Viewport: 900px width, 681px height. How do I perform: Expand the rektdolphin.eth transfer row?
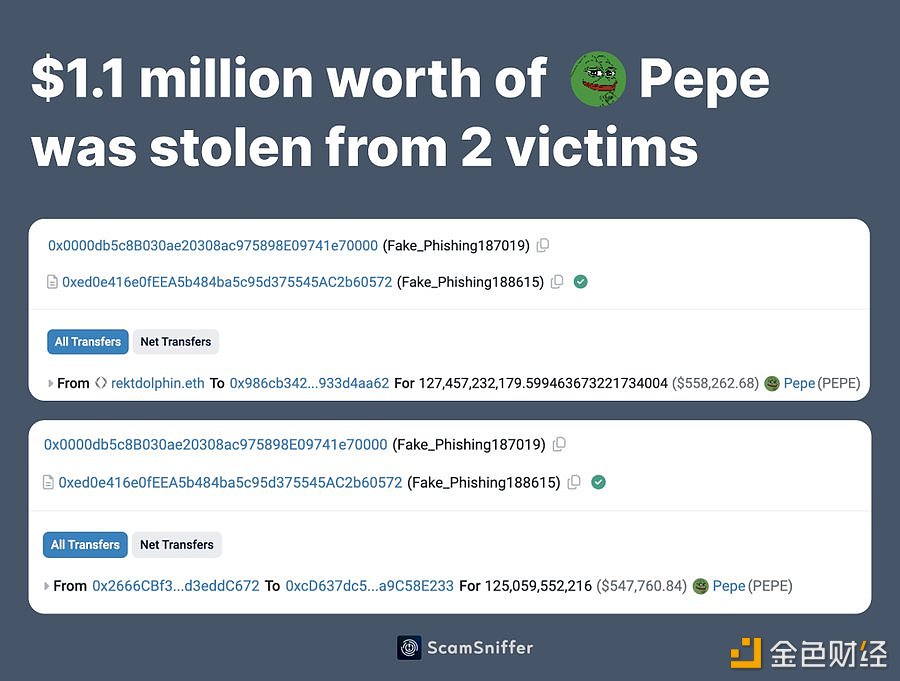51,384
